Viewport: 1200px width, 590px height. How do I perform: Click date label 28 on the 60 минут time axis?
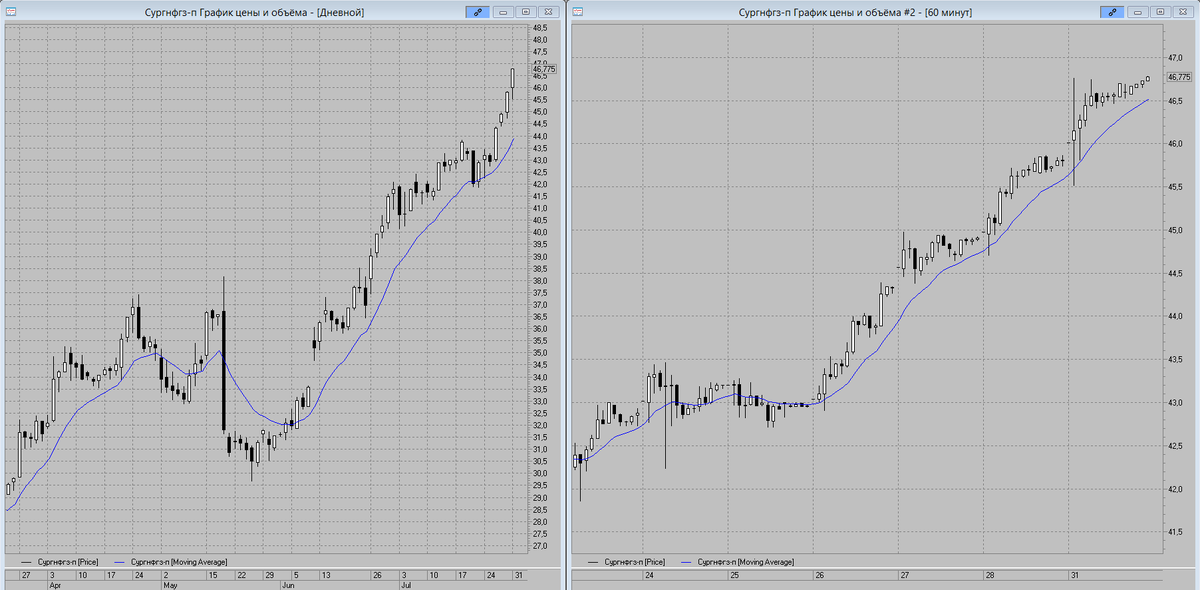[x=989, y=576]
